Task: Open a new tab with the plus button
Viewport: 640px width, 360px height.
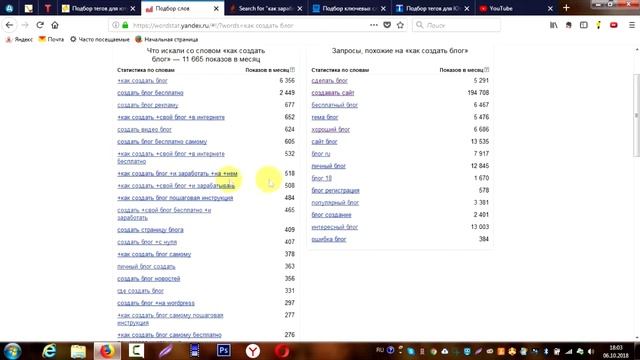Action: [x=566, y=8]
